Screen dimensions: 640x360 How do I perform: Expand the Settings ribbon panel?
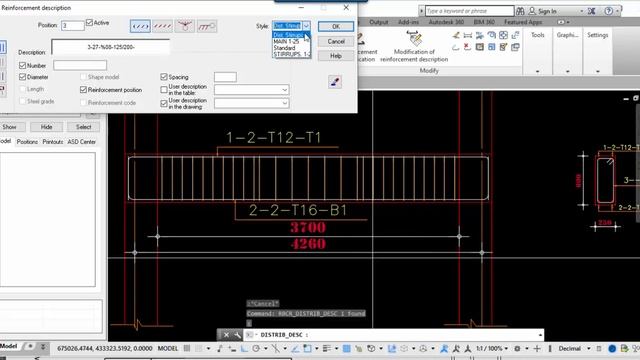(x=598, y=71)
